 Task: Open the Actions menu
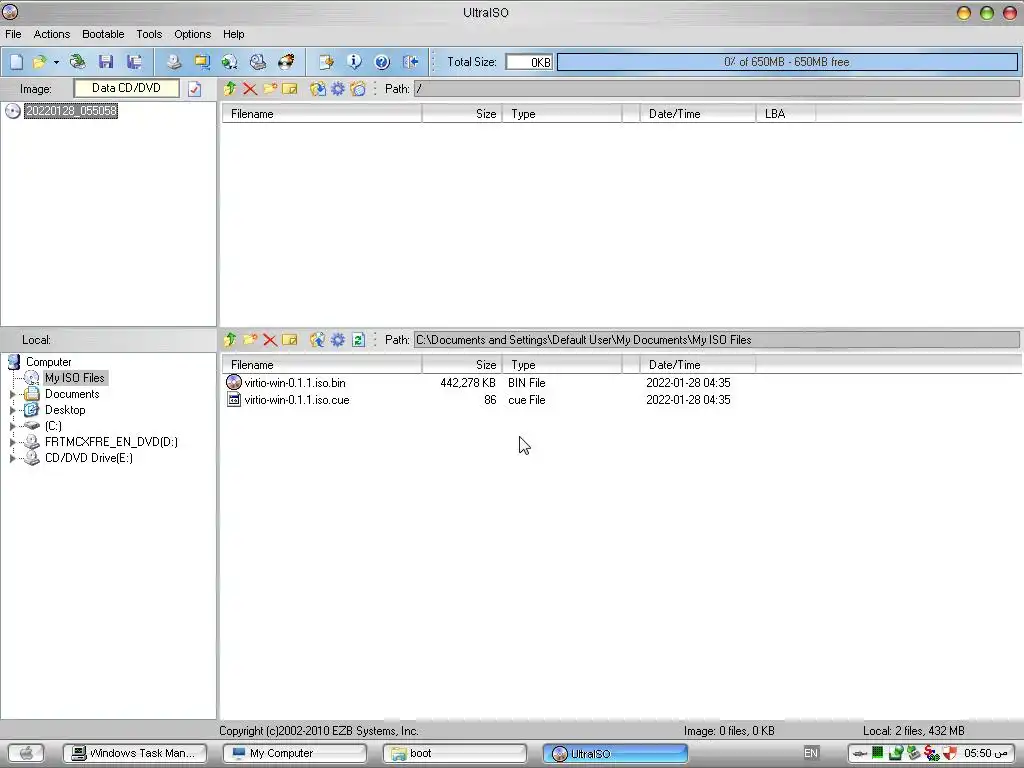[52, 34]
